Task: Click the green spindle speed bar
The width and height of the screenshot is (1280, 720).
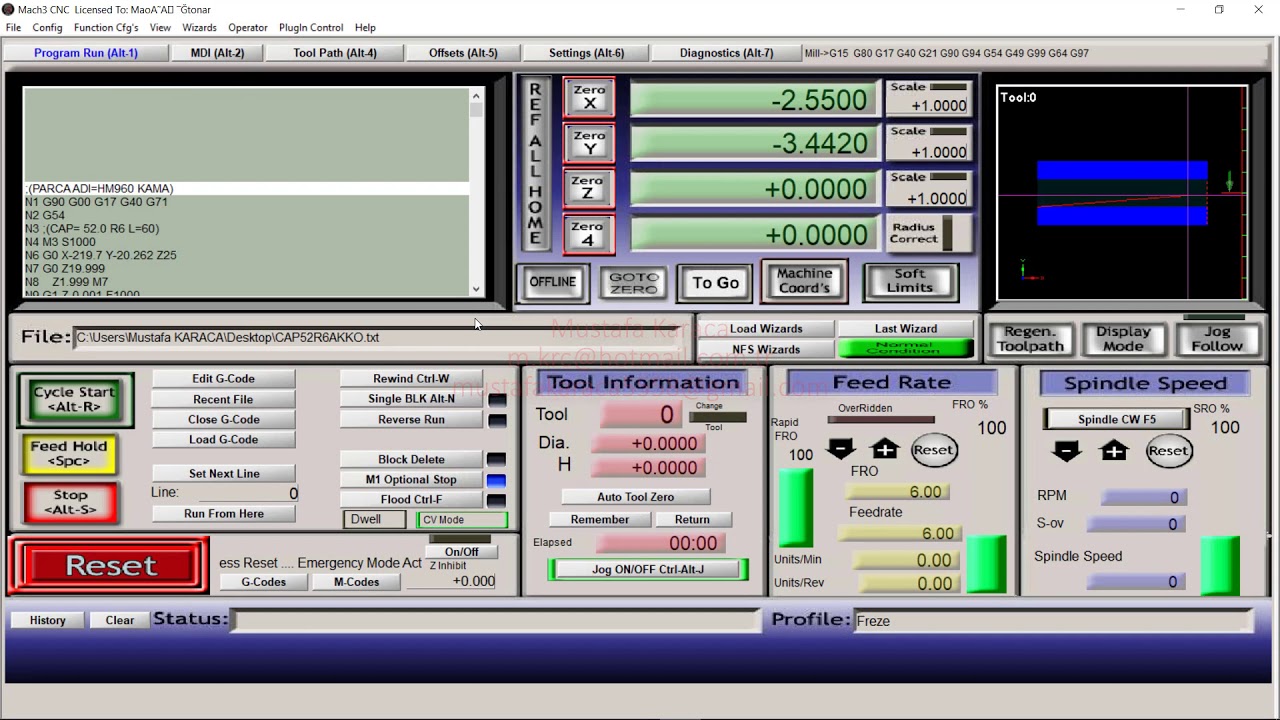Action: click(x=1220, y=565)
